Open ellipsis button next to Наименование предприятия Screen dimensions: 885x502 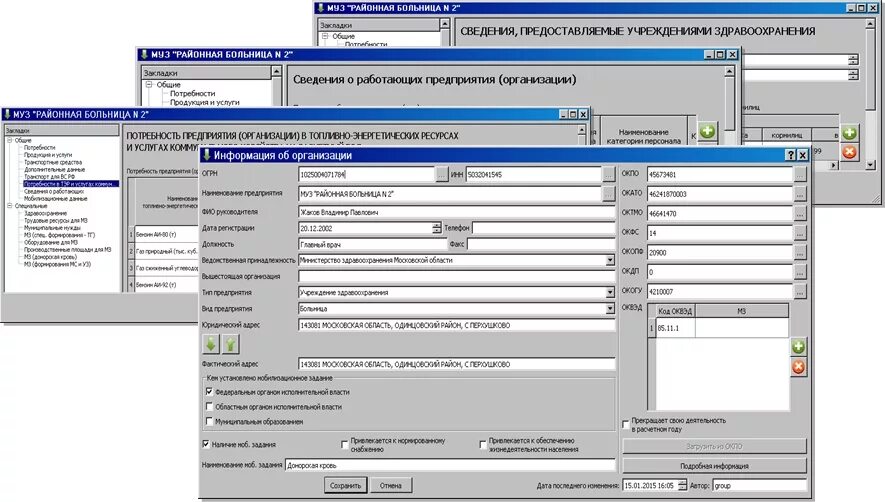tap(608, 194)
